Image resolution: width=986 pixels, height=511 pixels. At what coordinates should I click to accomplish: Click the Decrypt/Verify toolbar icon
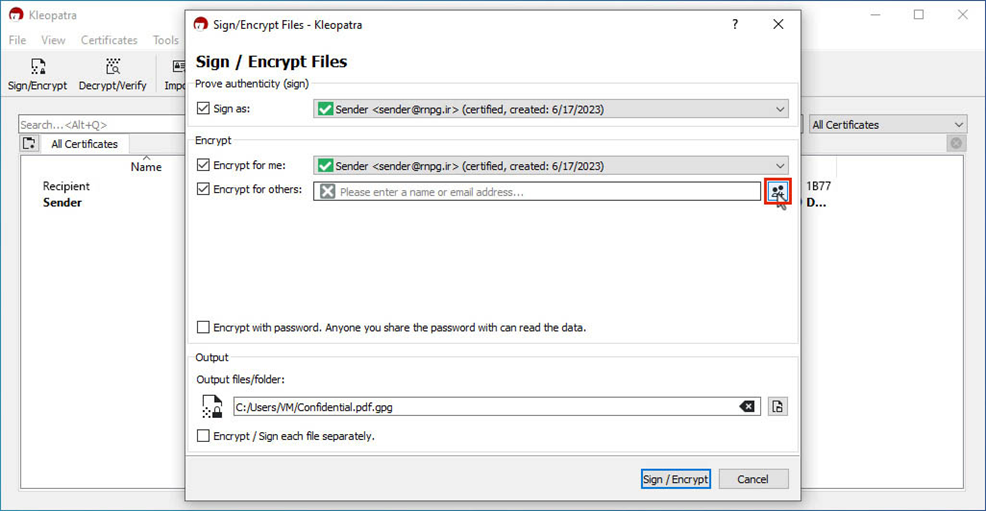113,75
